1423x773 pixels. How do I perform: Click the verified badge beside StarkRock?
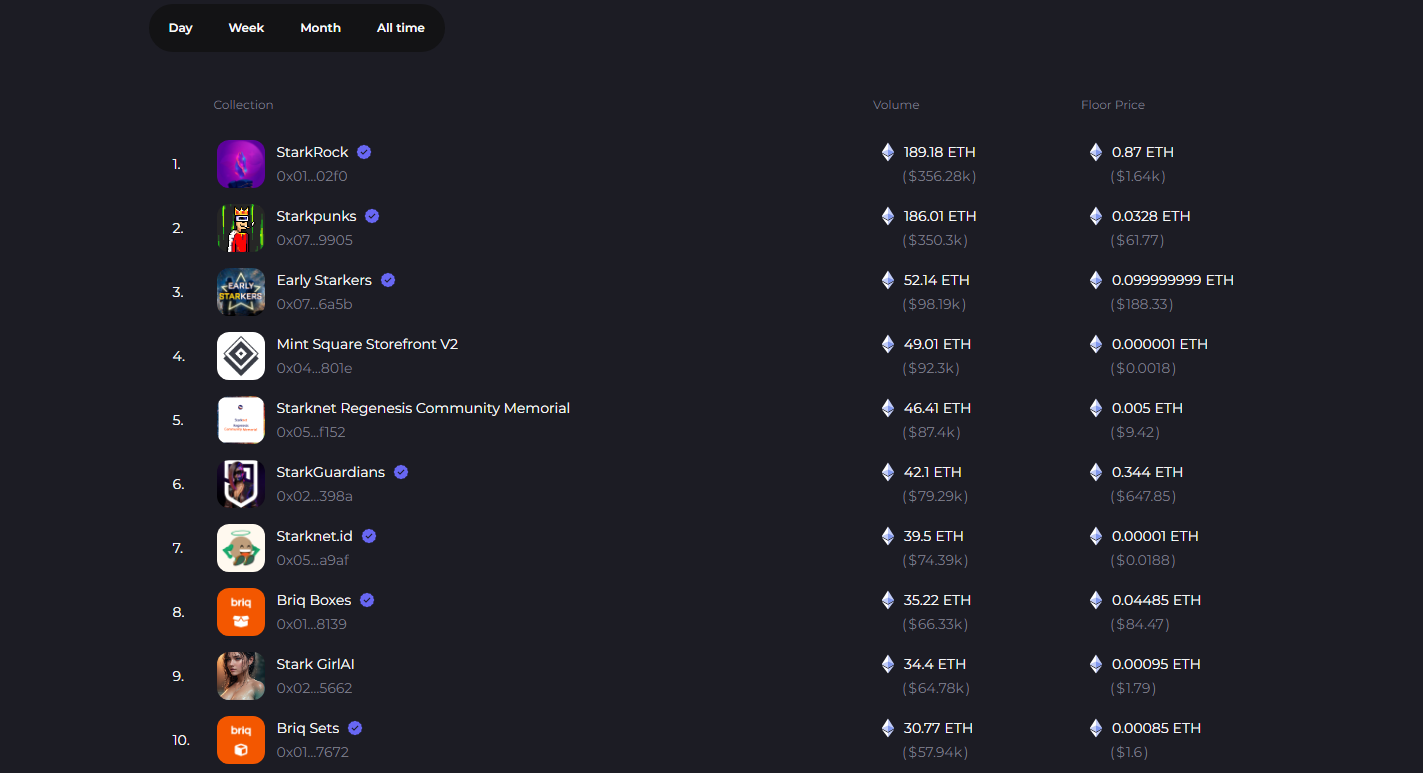[x=365, y=152]
